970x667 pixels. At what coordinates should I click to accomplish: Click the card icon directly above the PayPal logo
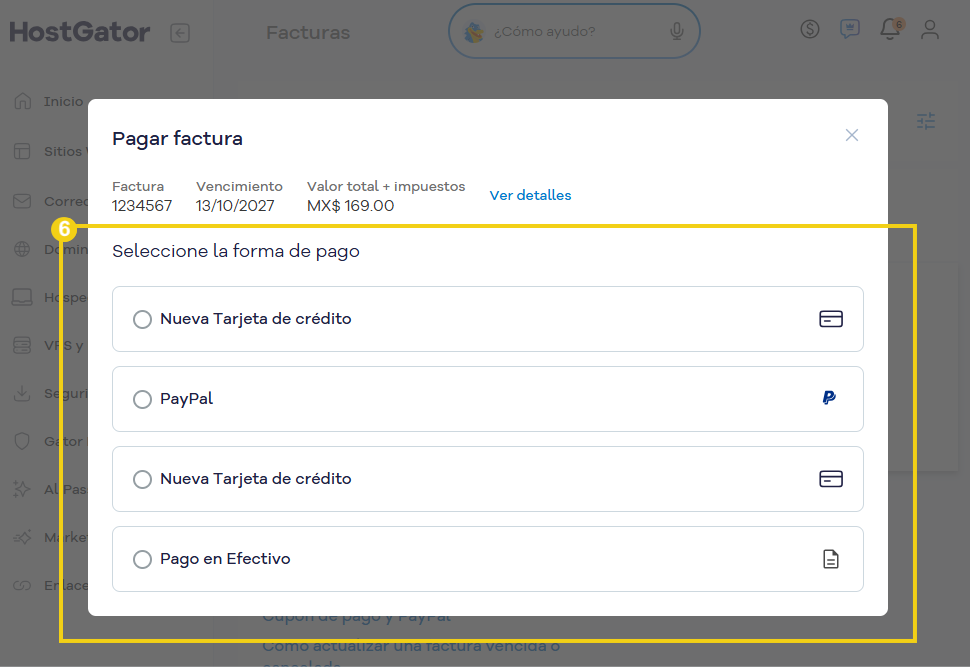pos(831,319)
